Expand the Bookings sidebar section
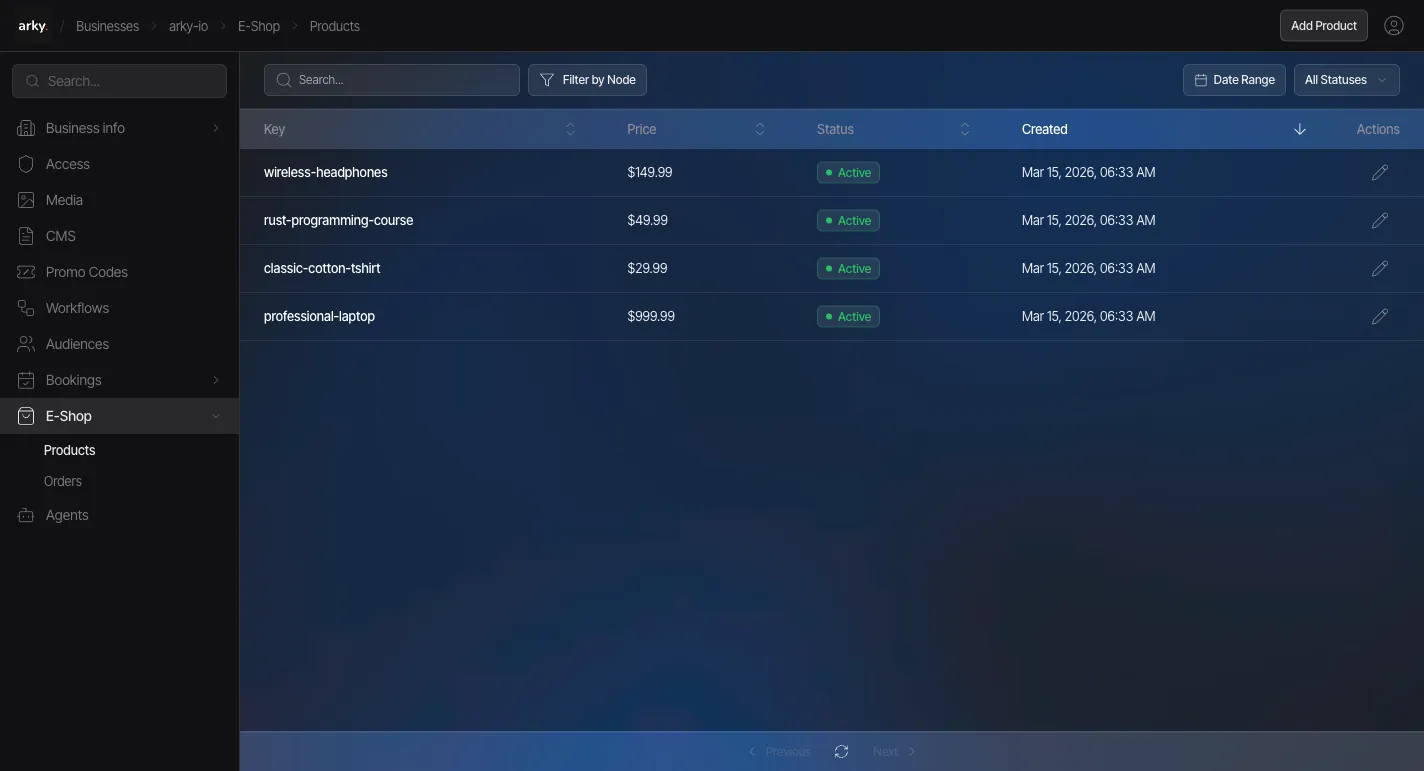This screenshot has width=1424, height=771. click(215, 380)
